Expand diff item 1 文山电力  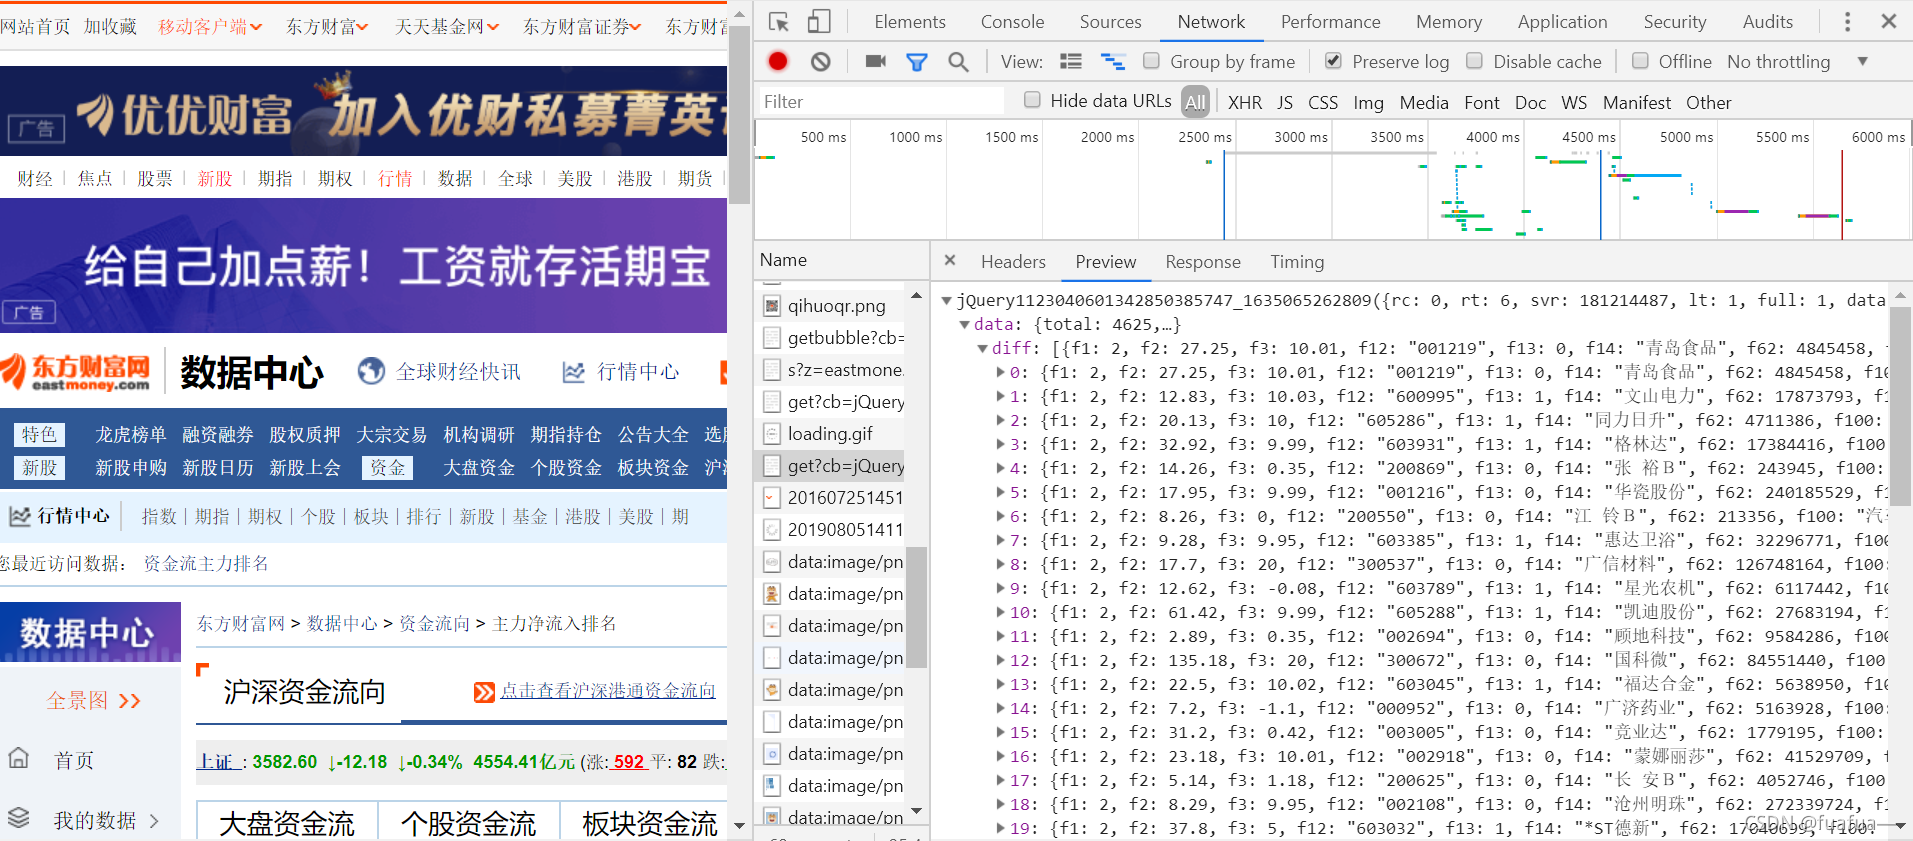pyautogui.click(x=1000, y=396)
